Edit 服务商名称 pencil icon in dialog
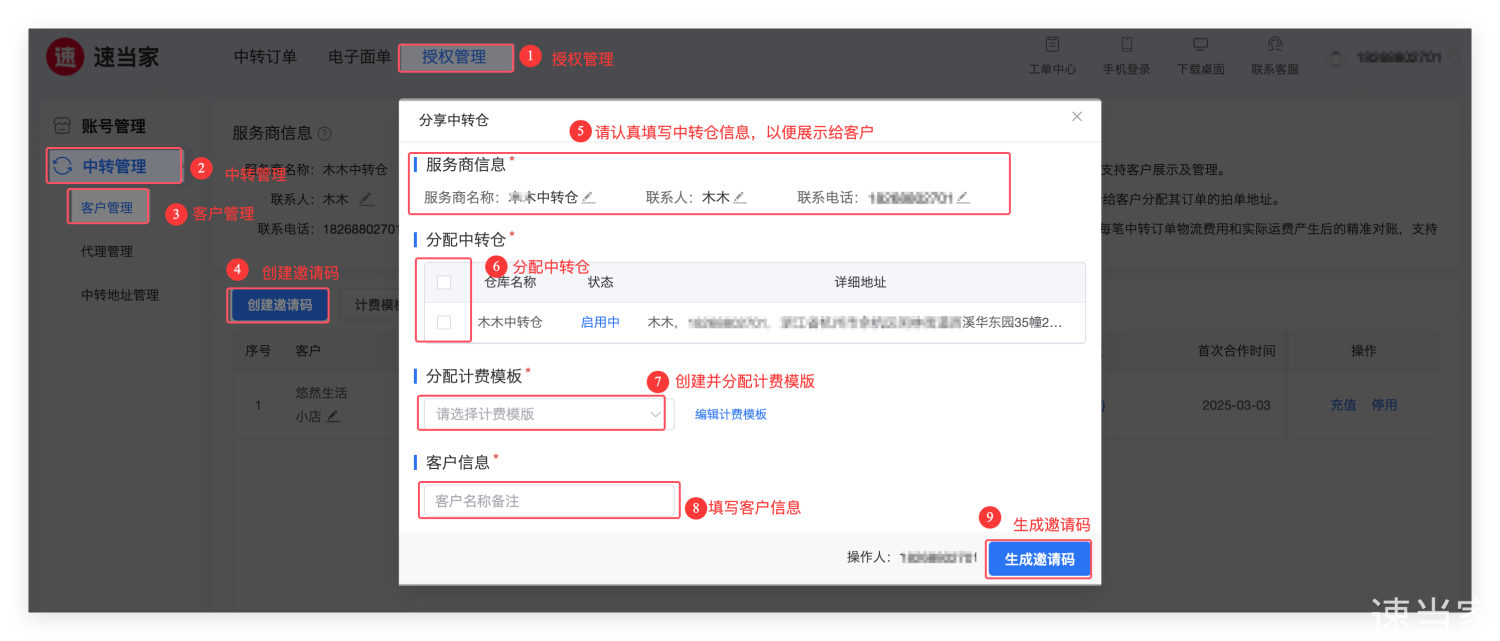Screen dimensions: 1500x641 pyautogui.click(x=589, y=198)
